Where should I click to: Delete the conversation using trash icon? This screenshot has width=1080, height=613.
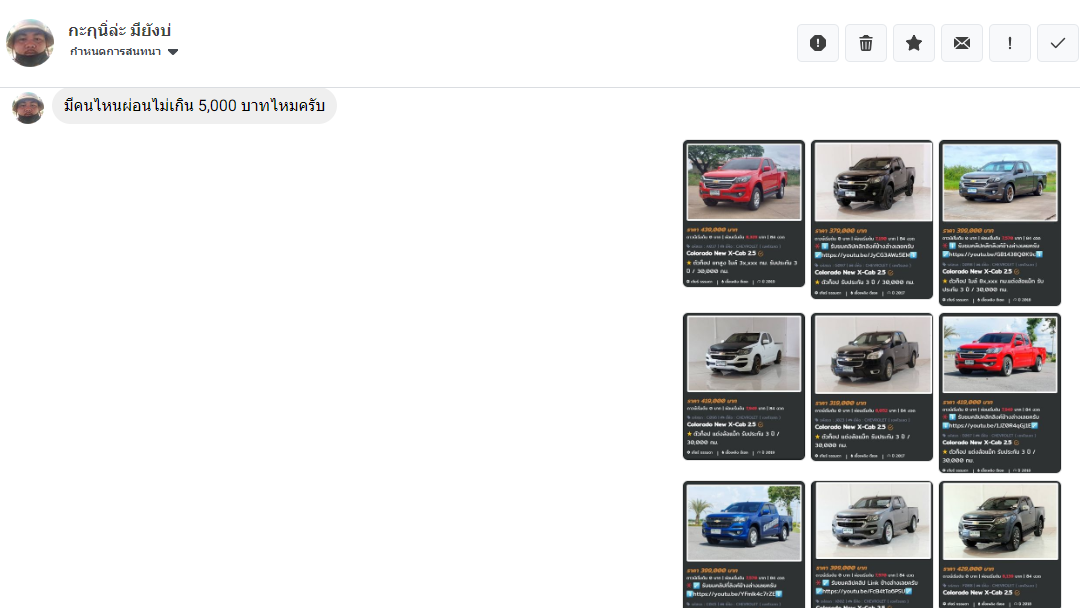coord(866,43)
